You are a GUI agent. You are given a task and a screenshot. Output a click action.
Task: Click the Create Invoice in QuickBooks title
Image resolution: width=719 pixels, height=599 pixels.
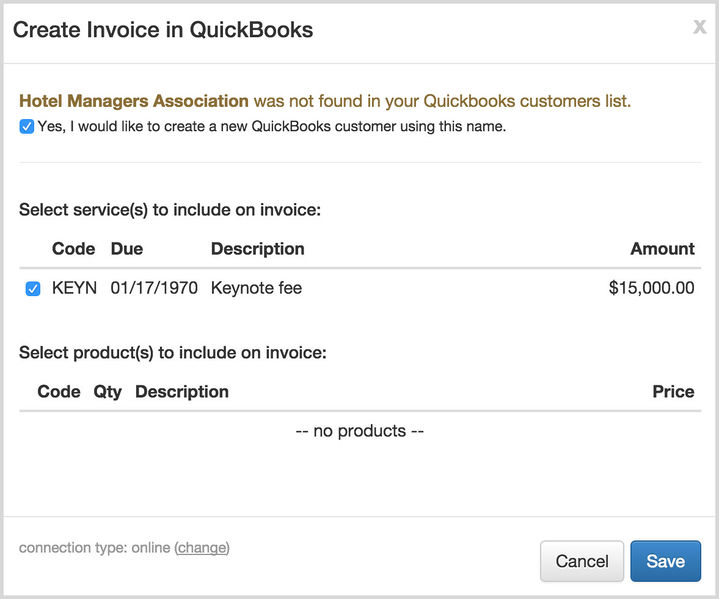(x=163, y=30)
